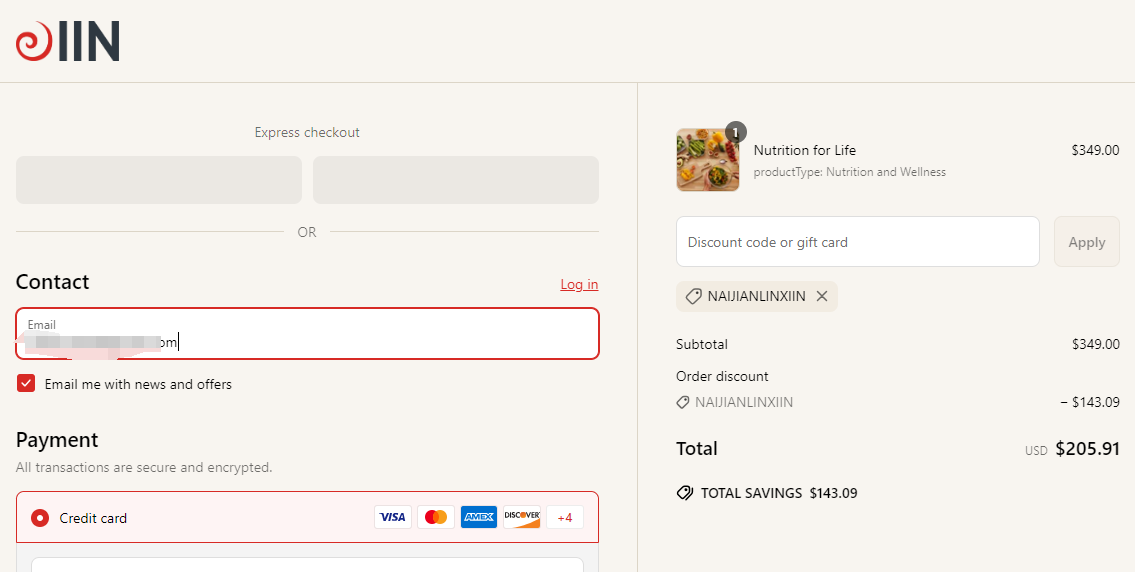The width and height of the screenshot is (1135, 572).
Task: Click the order discount tag icon
Action: click(x=683, y=402)
